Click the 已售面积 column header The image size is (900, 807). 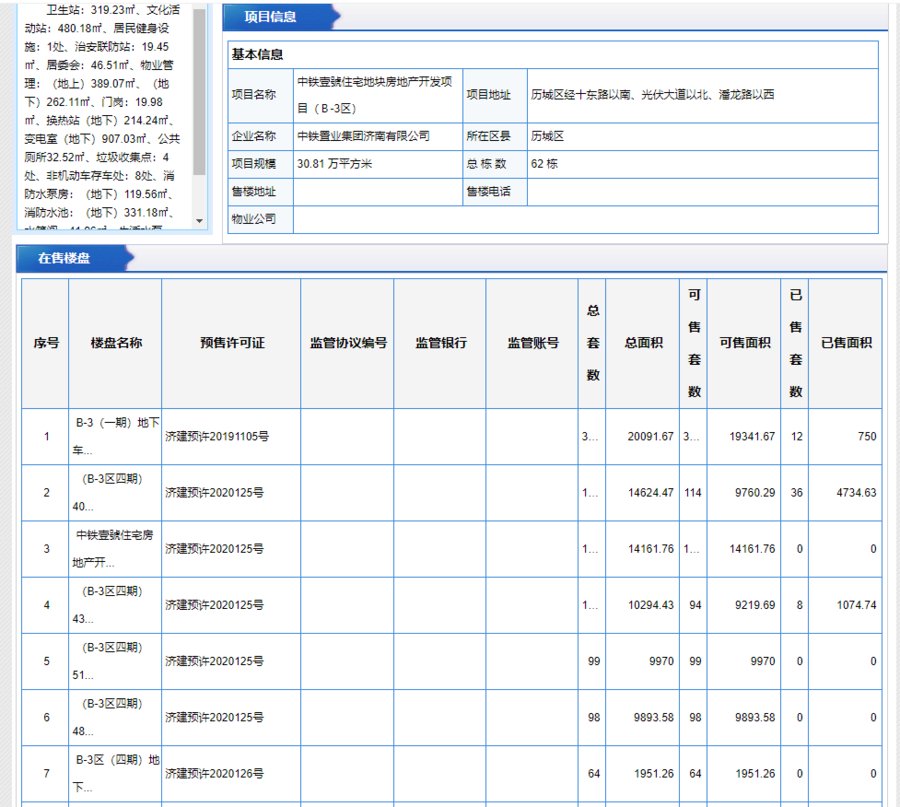pos(845,343)
